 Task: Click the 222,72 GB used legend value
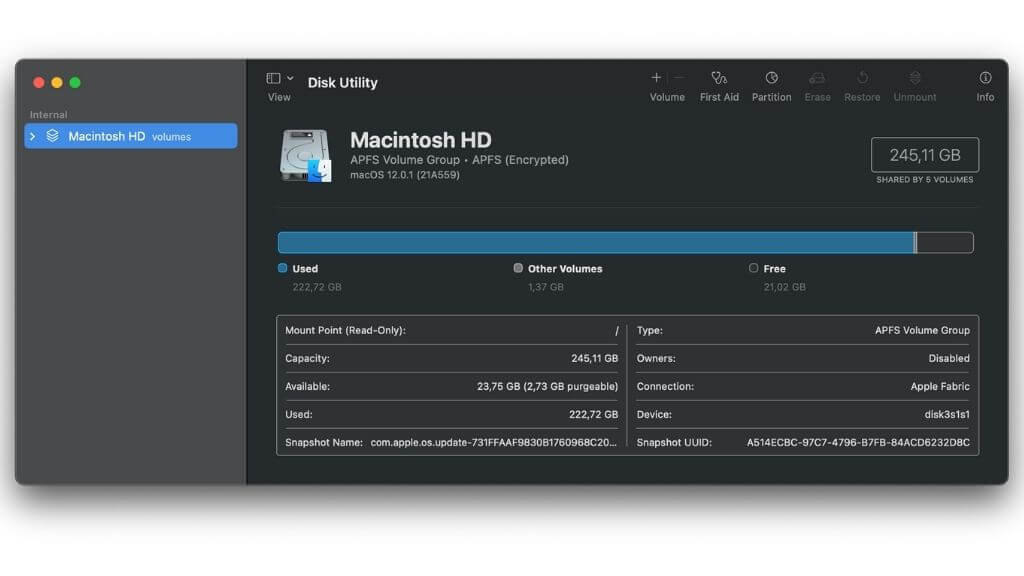click(317, 287)
